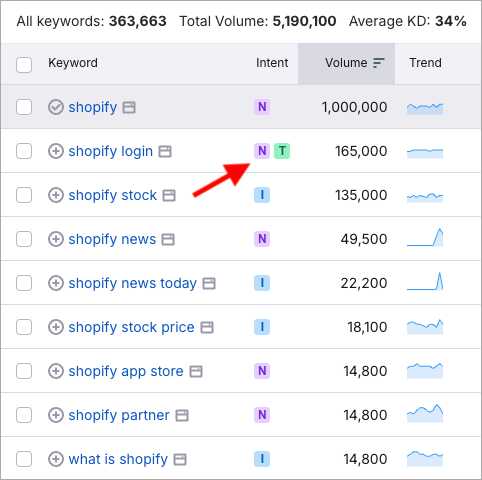Click SERP icon after shopify stock
482x480 pixels.
[169, 196]
